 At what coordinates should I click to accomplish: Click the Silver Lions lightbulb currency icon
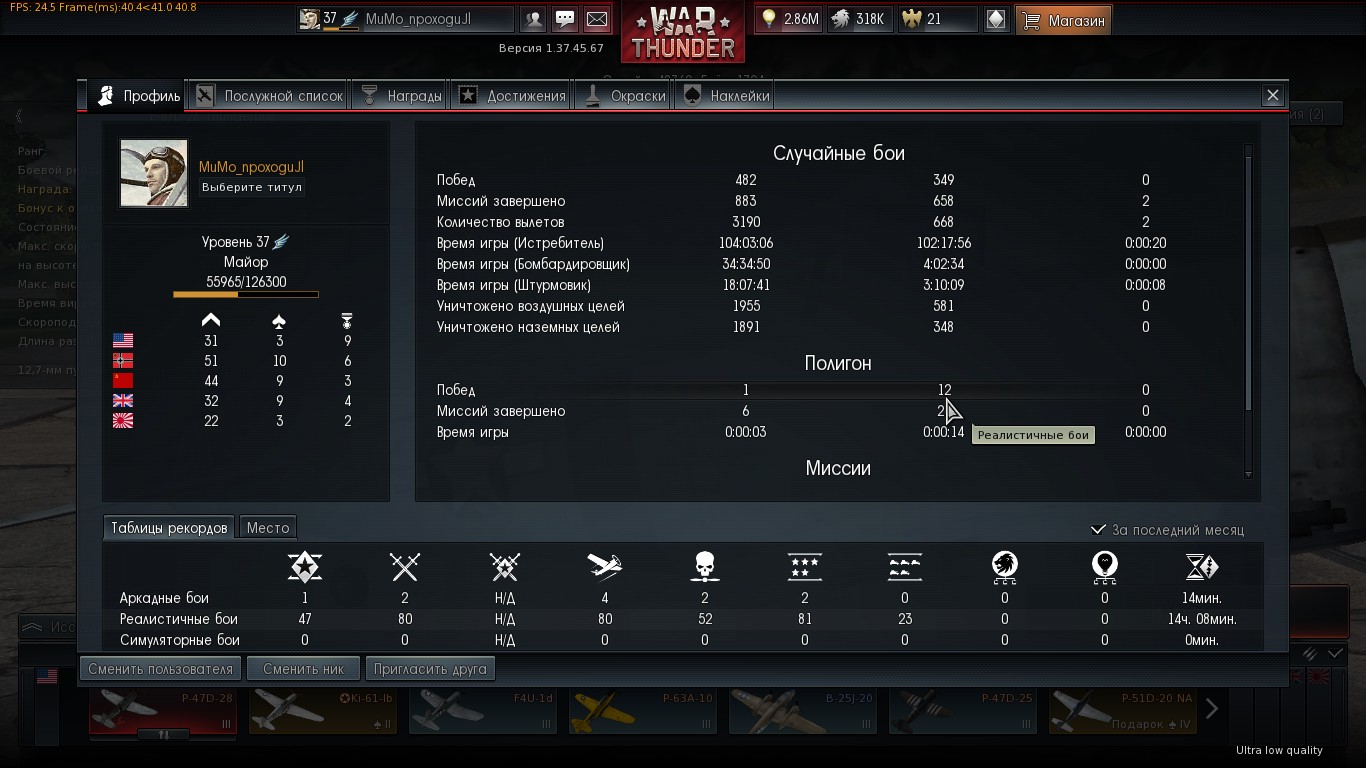pyautogui.click(x=769, y=19)
